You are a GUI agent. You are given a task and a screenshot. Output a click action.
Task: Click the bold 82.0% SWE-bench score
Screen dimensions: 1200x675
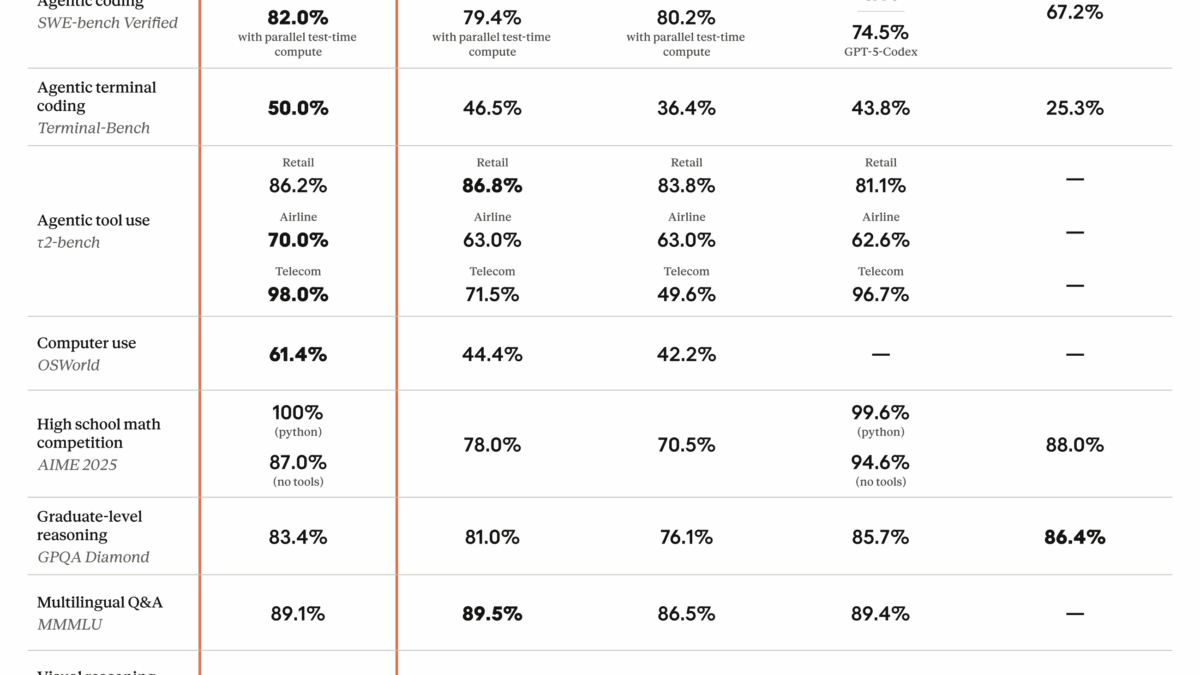[298, 17]
